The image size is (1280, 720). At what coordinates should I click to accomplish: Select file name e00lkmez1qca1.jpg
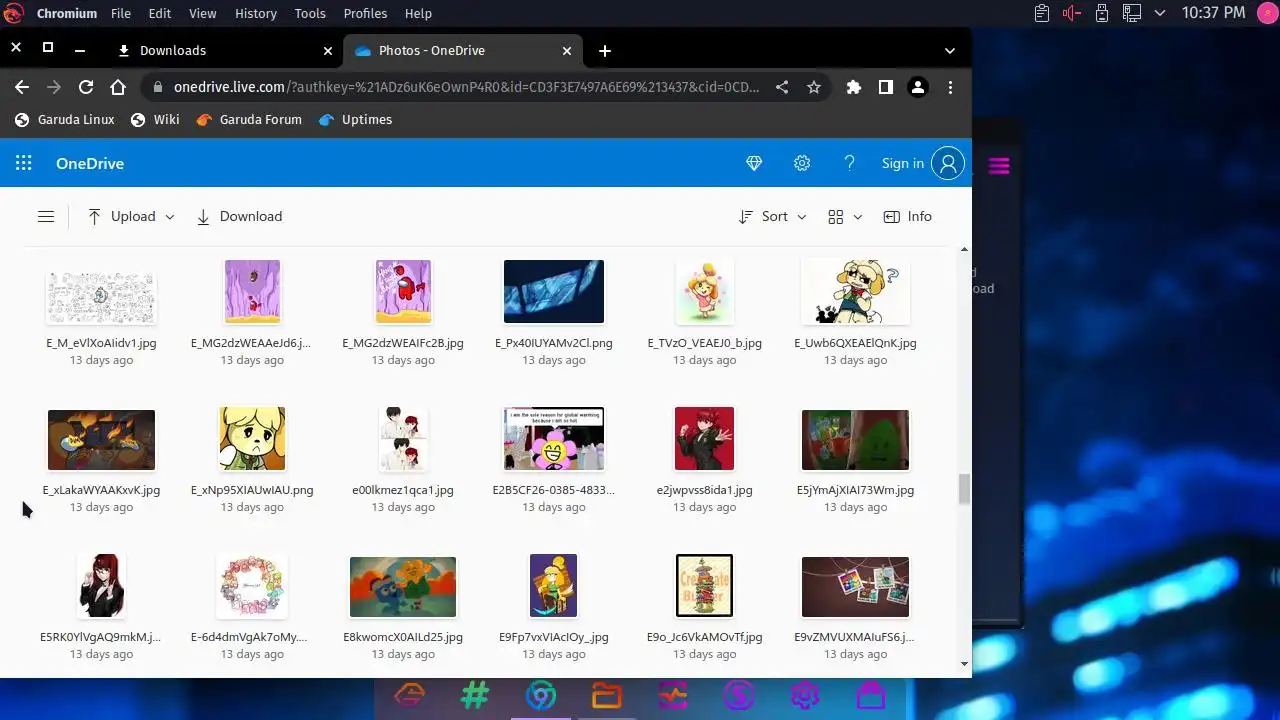point(403,490)
